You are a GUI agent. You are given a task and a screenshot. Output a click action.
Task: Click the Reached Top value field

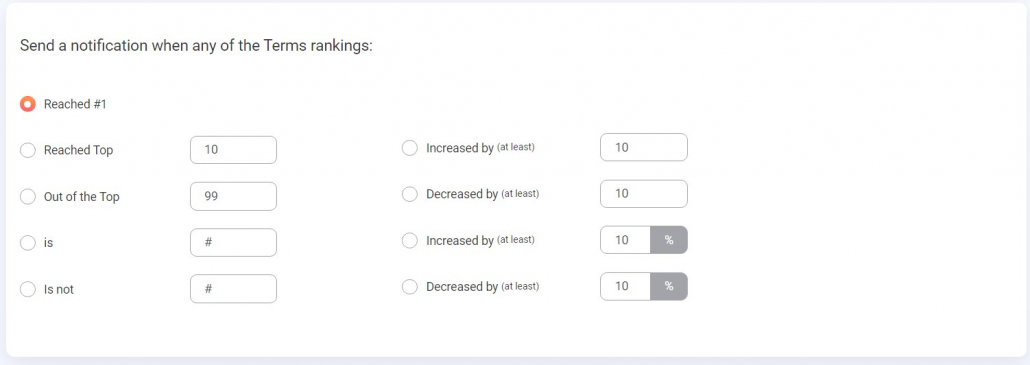233,150
